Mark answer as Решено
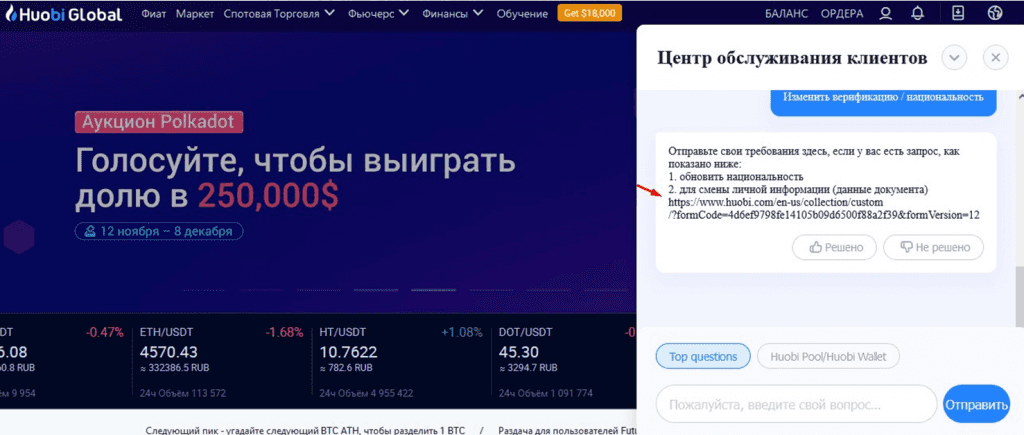Screen dimensions: 1024x435 [835, 248]
